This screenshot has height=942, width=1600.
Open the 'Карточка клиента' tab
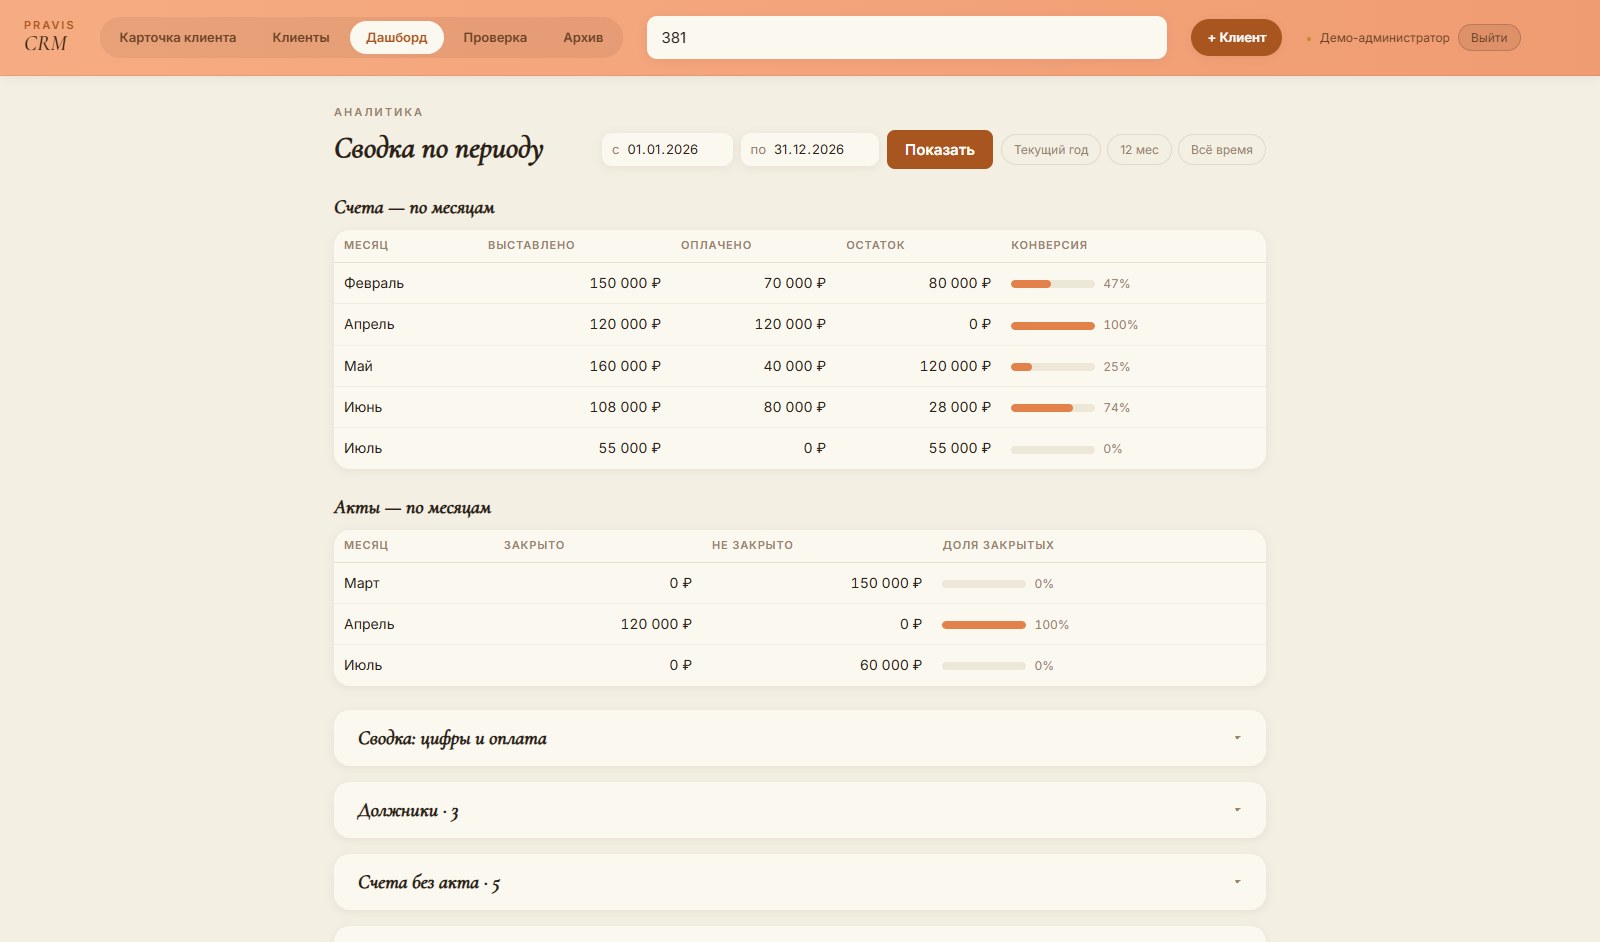pyautogui.click(x=178, y=38)
